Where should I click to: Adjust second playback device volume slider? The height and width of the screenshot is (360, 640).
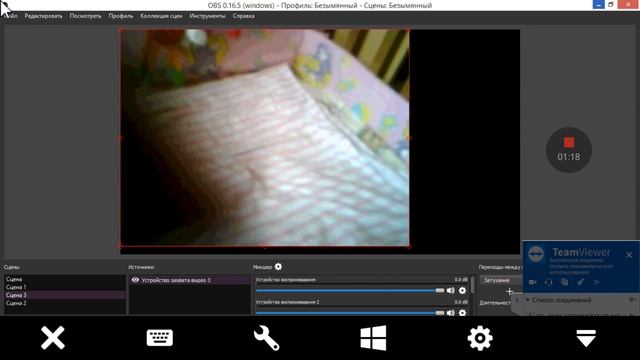point(350,313)
